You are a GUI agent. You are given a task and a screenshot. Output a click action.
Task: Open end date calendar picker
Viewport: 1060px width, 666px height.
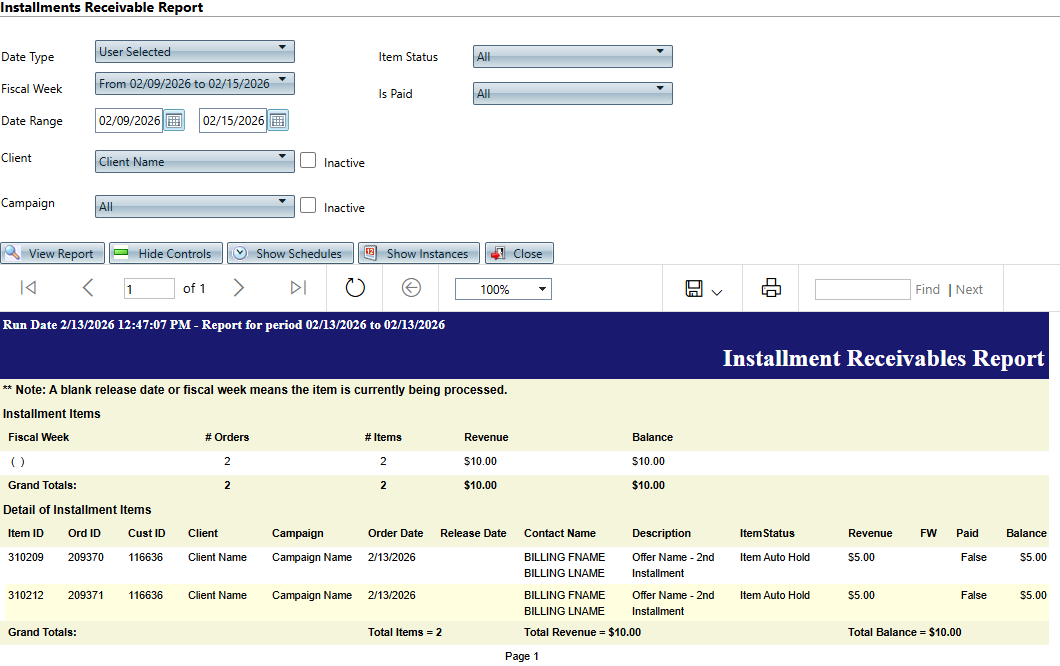(x=278, y=121)
